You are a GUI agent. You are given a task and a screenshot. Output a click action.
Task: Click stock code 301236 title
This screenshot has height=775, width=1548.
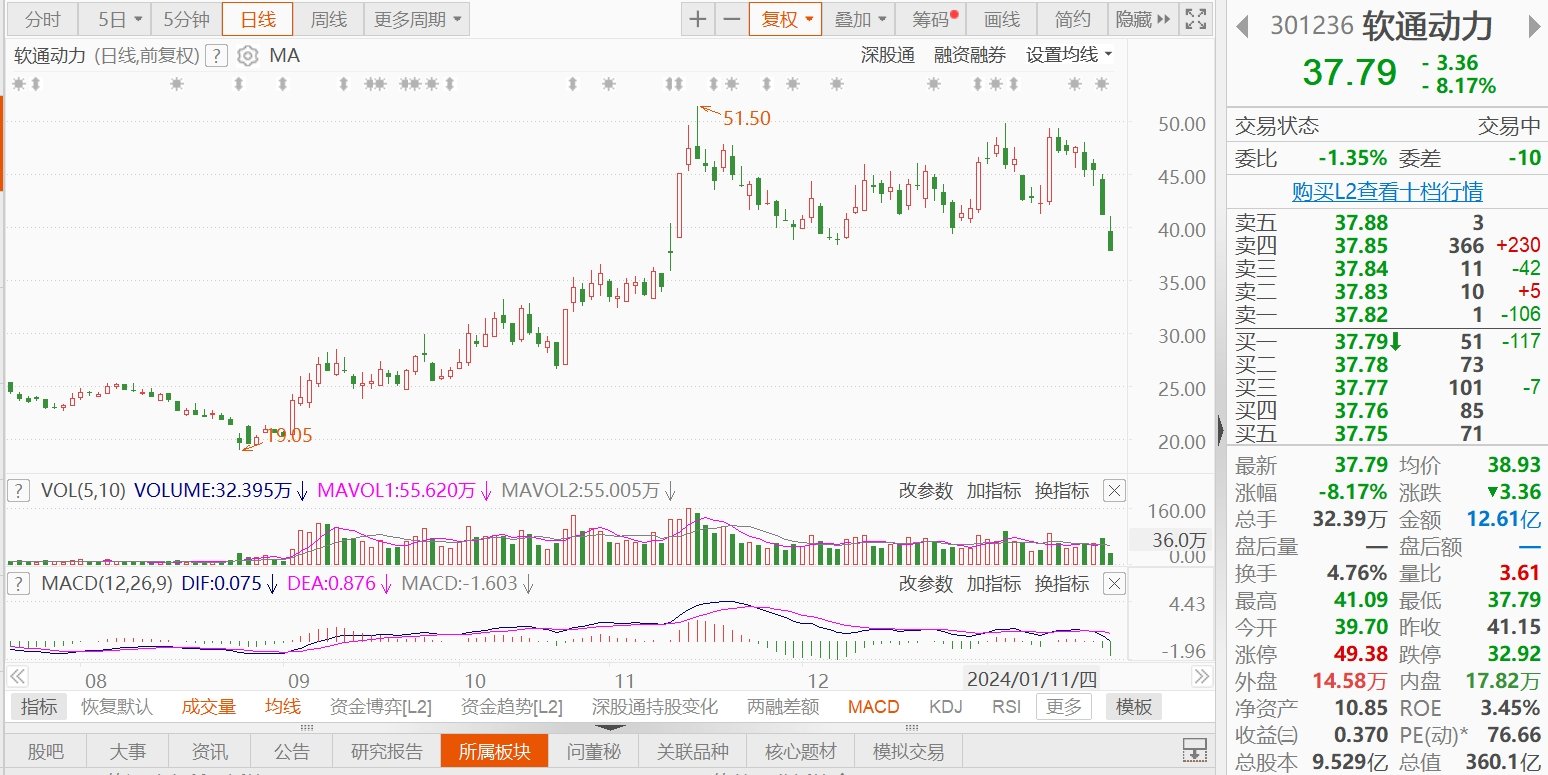tap(1311, 26)
